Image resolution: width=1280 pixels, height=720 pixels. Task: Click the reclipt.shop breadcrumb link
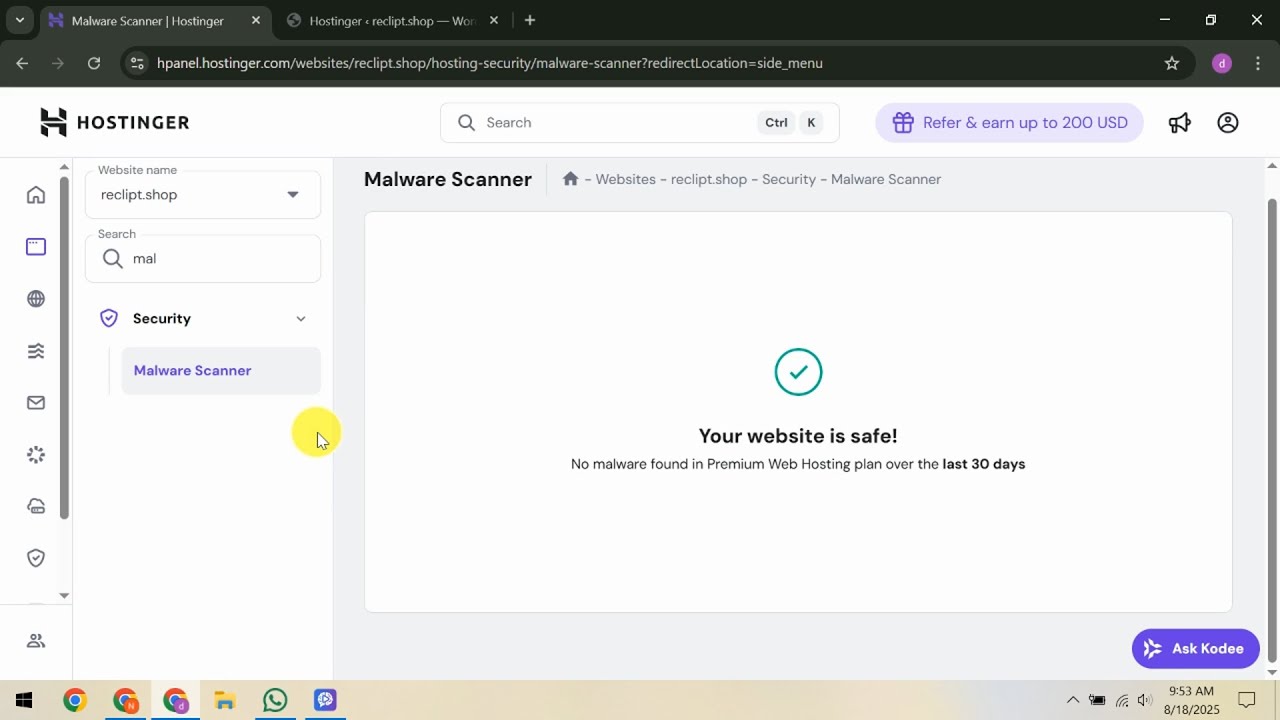[709, 179]
